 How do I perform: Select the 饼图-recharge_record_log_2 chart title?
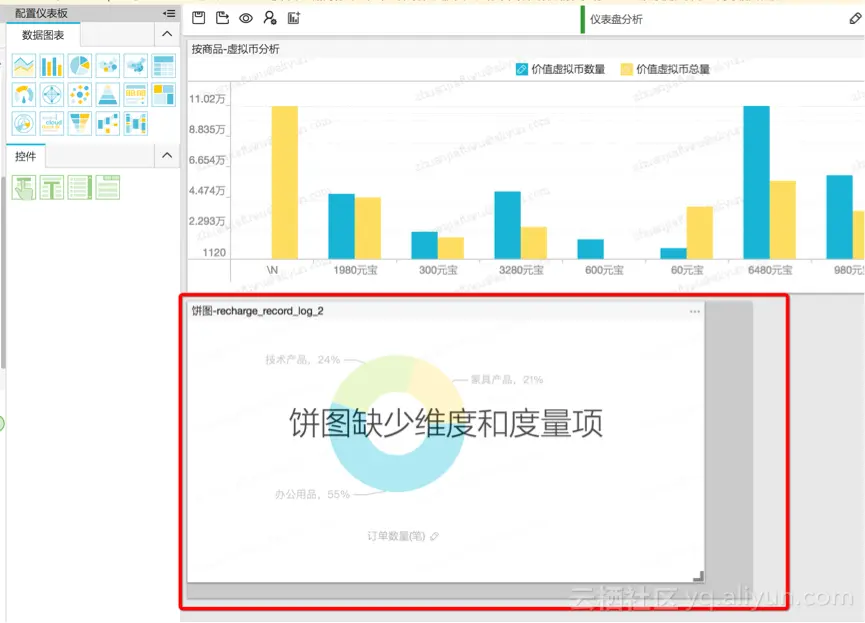click(258, 311)
